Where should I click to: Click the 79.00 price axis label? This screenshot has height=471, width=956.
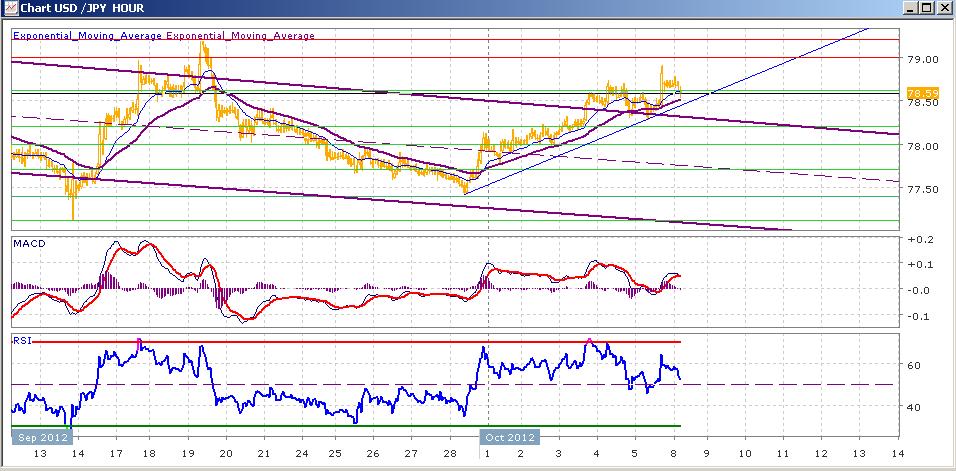pos(922,59)
